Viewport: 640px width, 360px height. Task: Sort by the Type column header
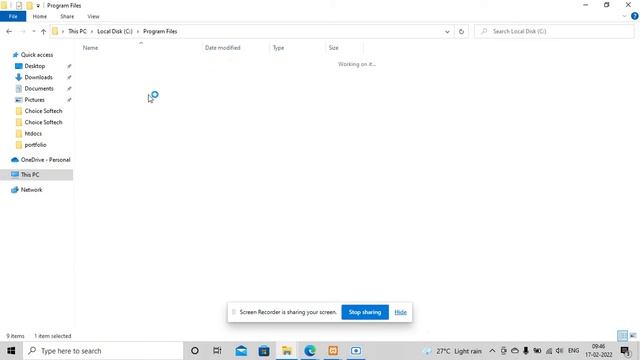[278, 48]
